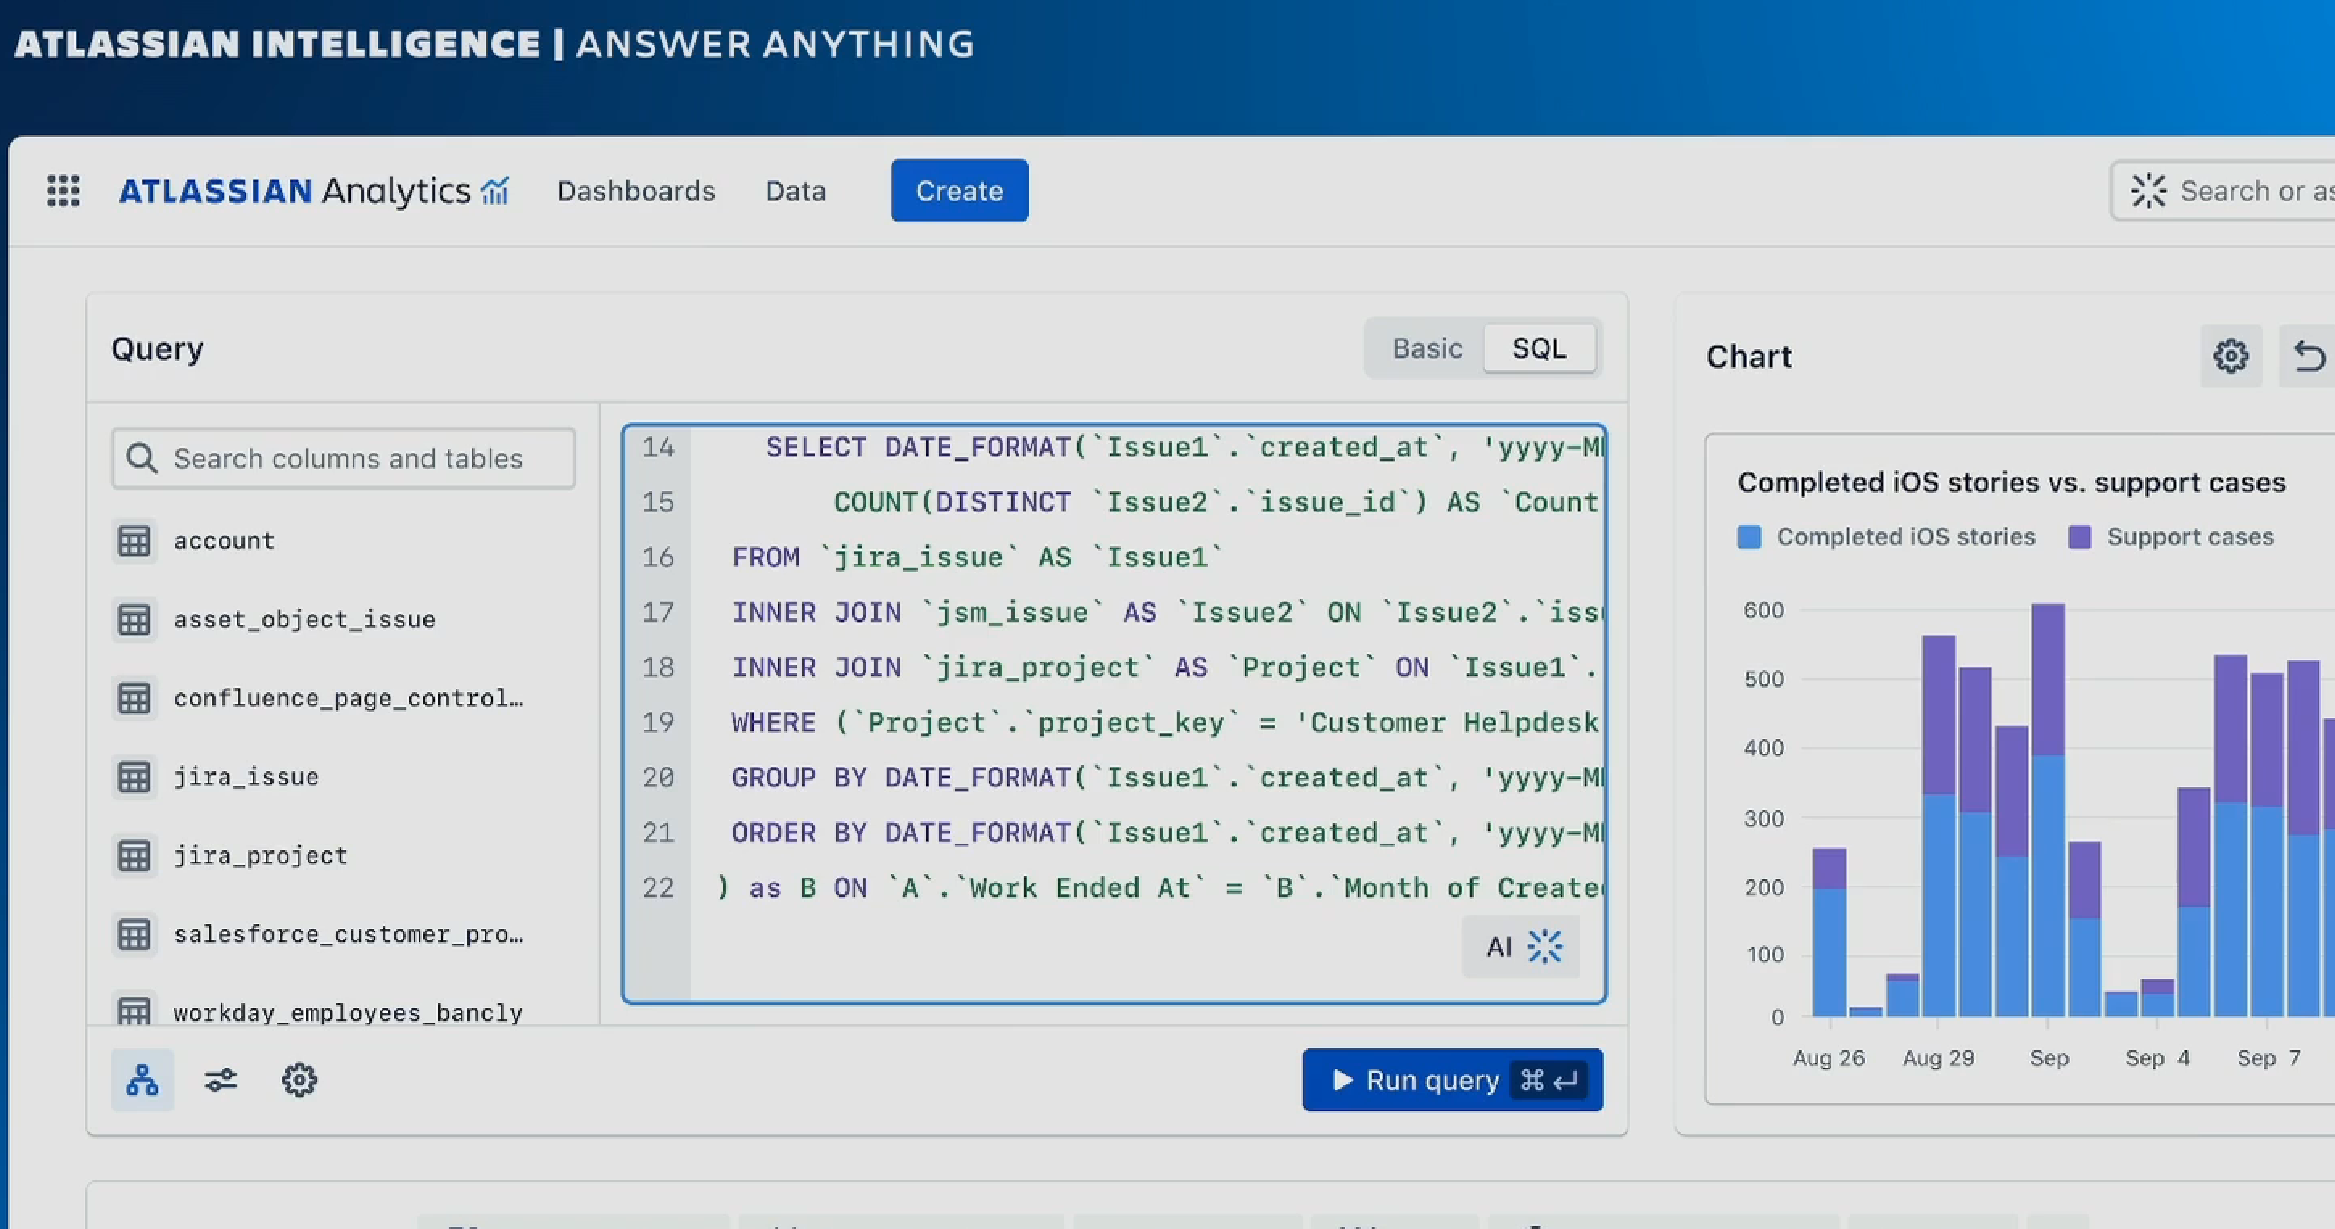Expand the account table

pos(224,541)
